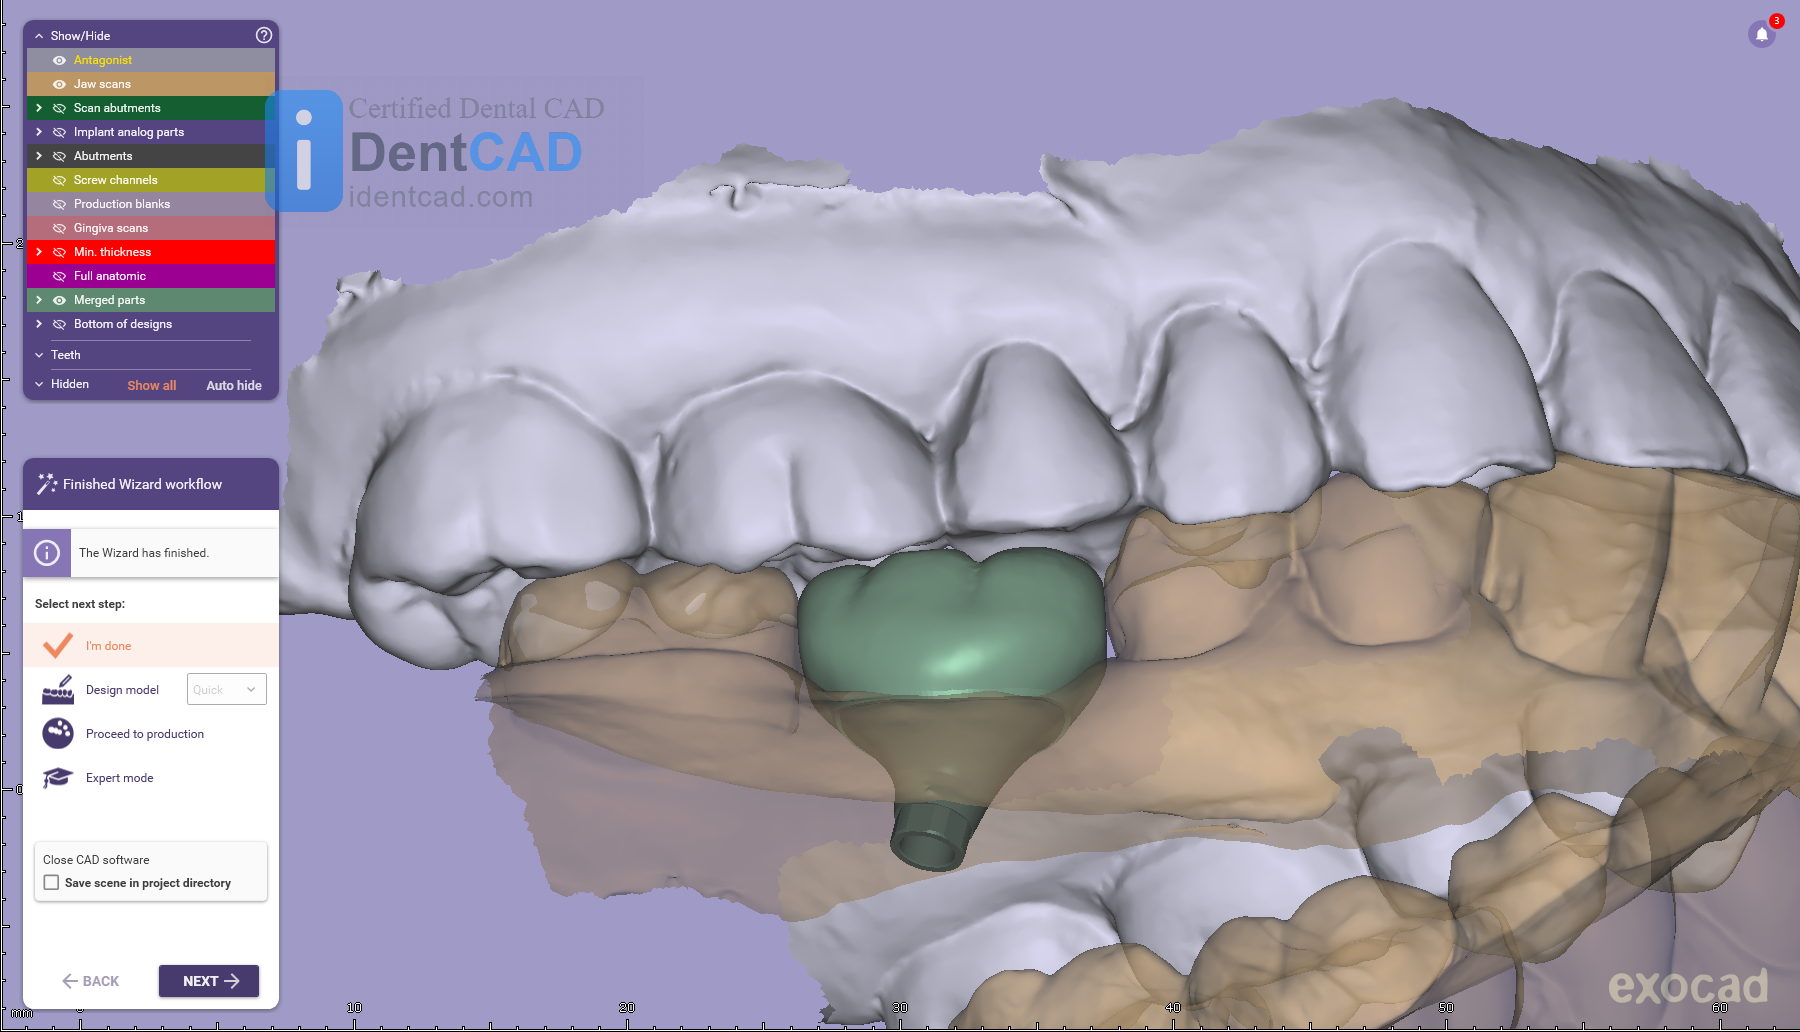1800x1032 pixels.
Task: Click the magic wand Wizard icon
Action: click(46, 484)
